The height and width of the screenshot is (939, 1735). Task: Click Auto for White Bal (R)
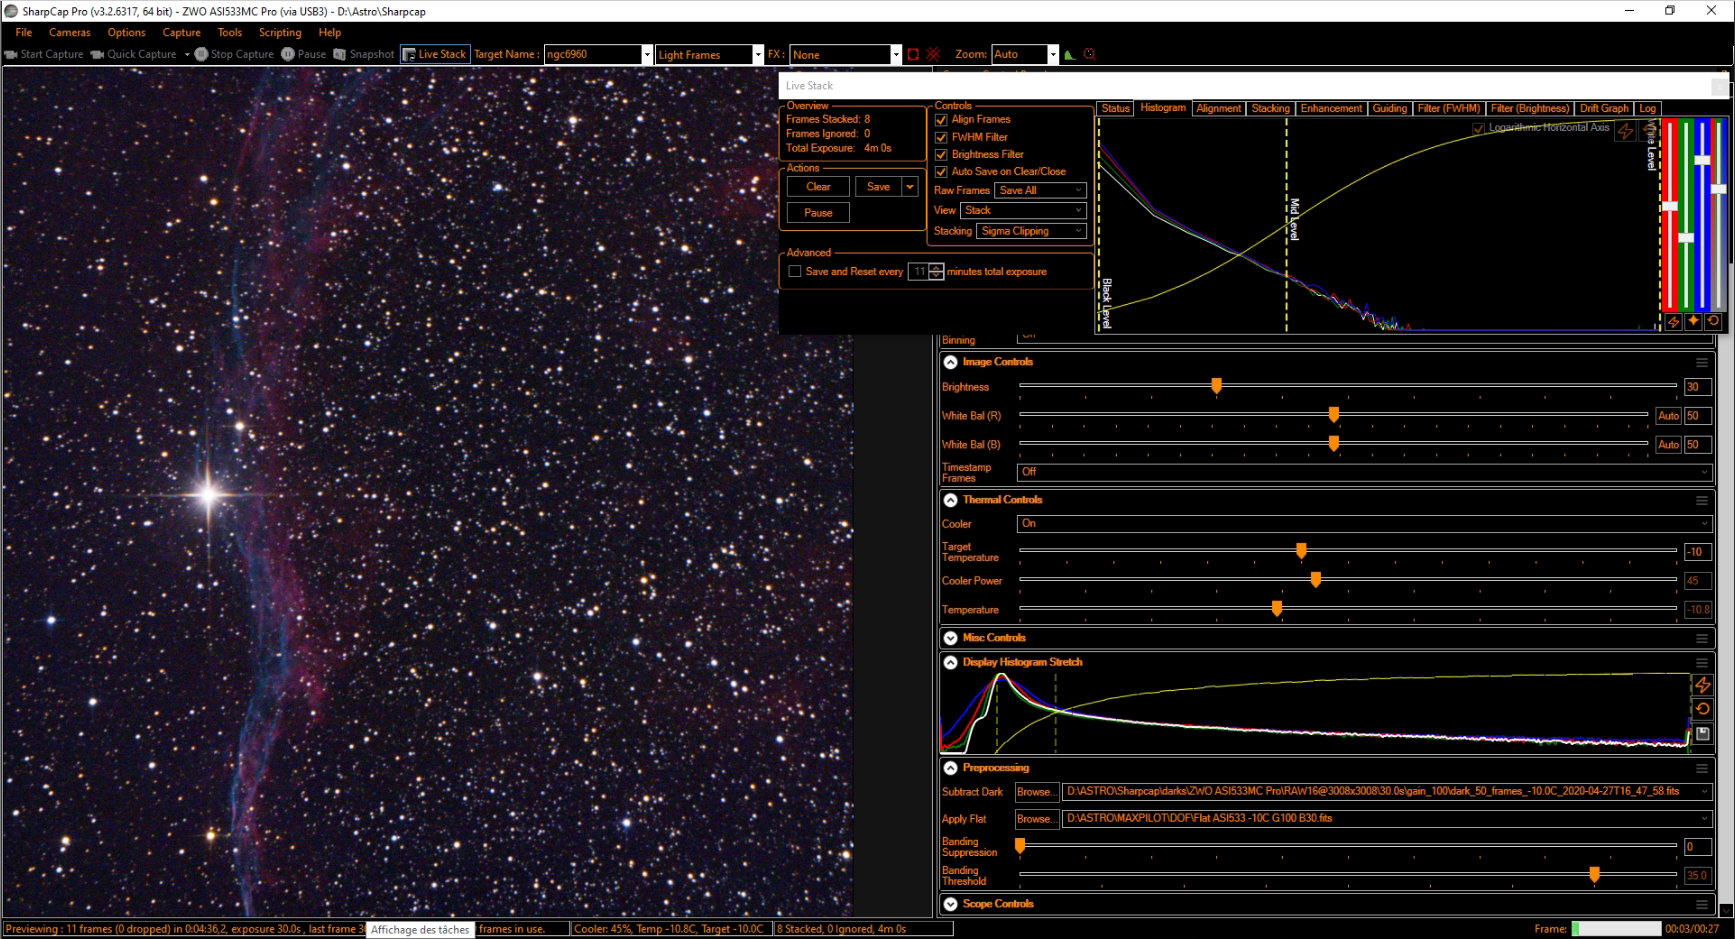[1668, 416]
